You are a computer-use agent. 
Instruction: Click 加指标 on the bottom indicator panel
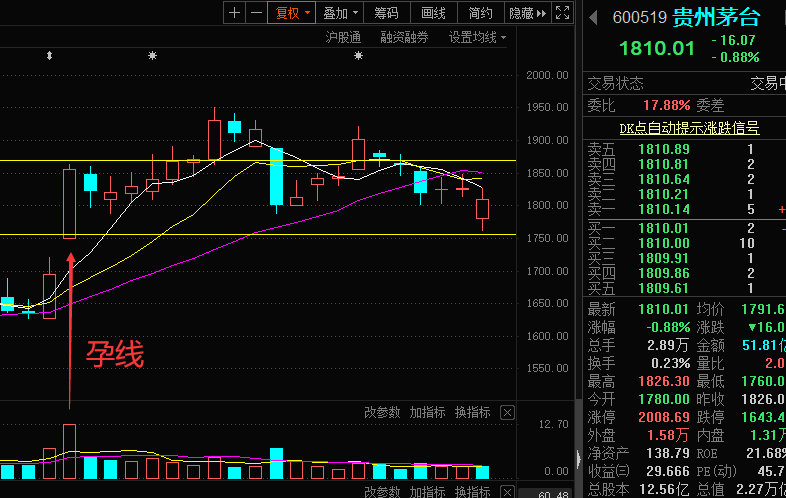click(427, 492)
